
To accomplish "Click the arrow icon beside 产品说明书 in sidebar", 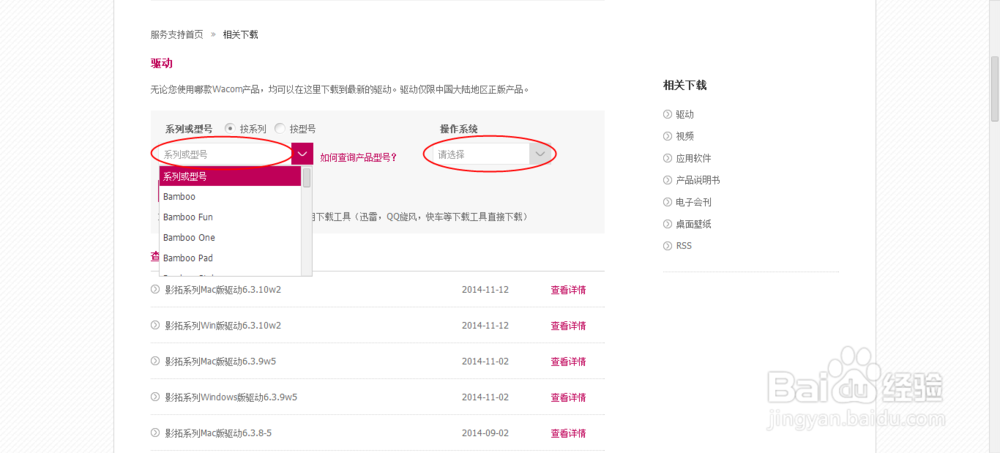I will pos(667,181).
